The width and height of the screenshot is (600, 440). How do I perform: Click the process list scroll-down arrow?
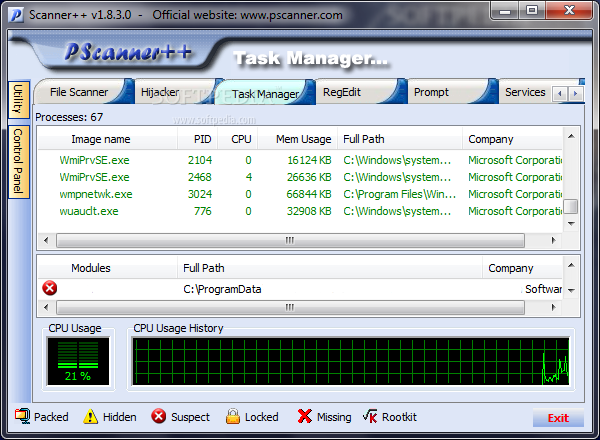pos(571,223)
